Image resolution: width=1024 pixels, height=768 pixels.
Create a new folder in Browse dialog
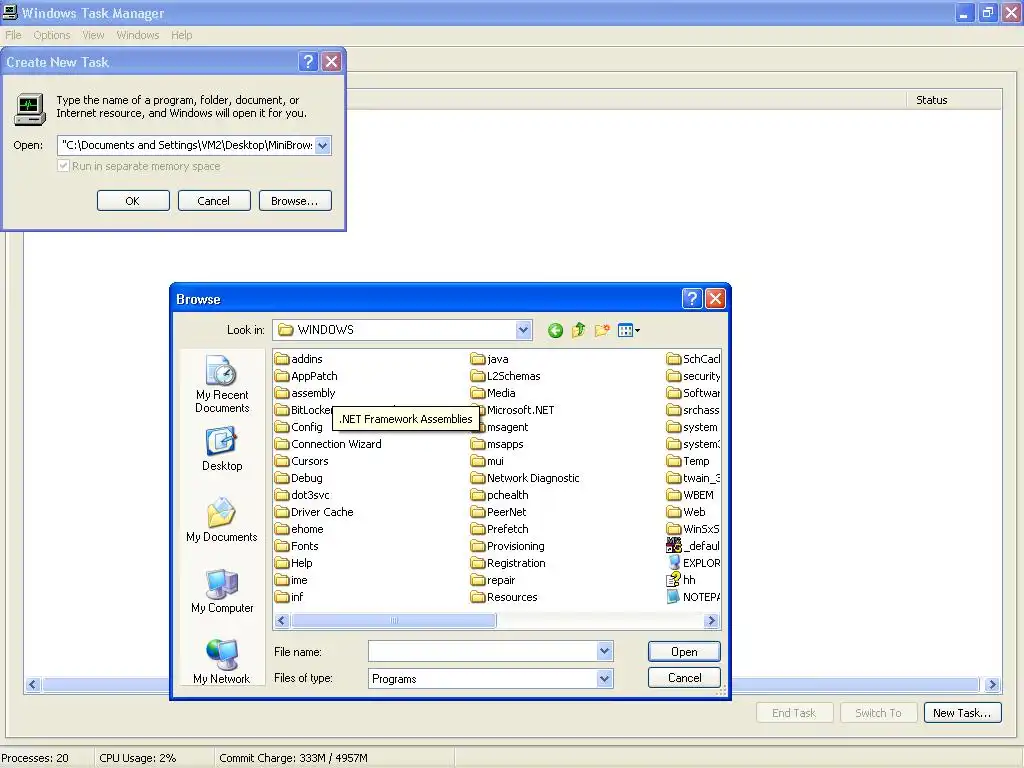click(x=602, y=330)
